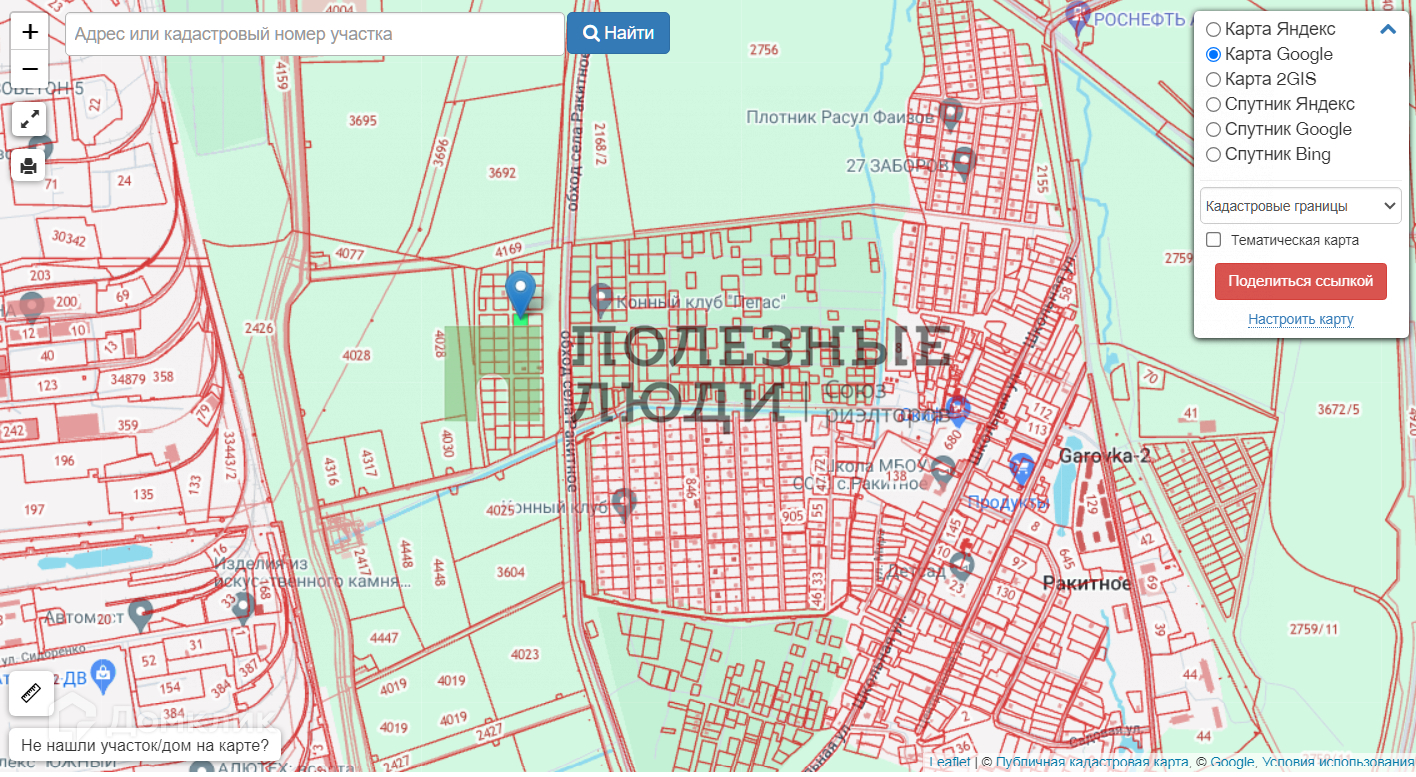The height and width of the screenshot is (777, 1416).
Task: Open the ruler measurement tool
Action: point(31,693)
